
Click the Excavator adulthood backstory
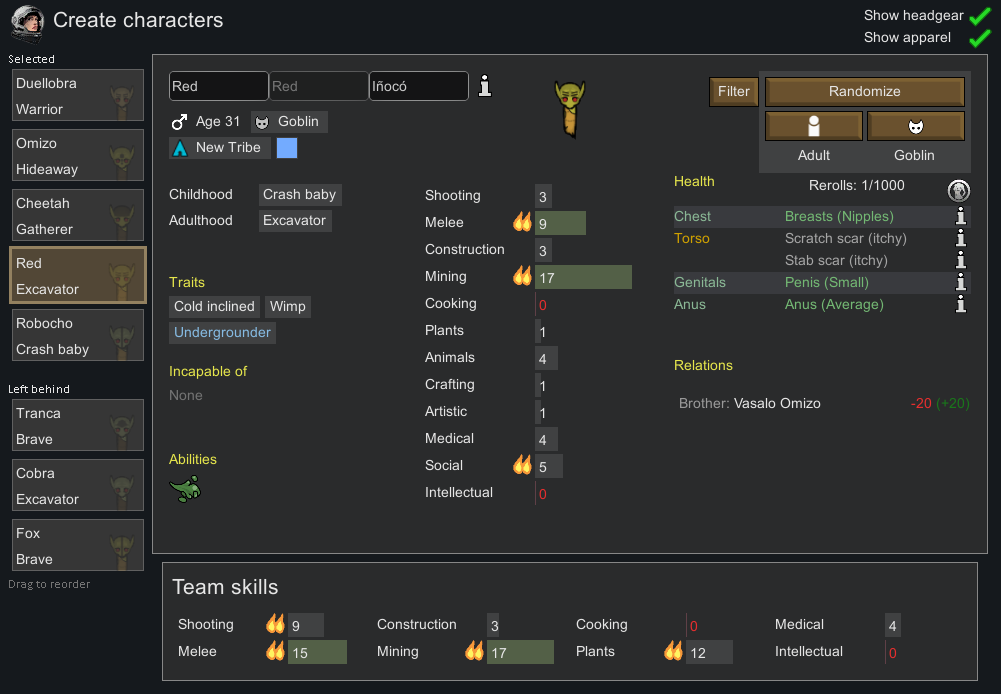(x=295, y=221)
